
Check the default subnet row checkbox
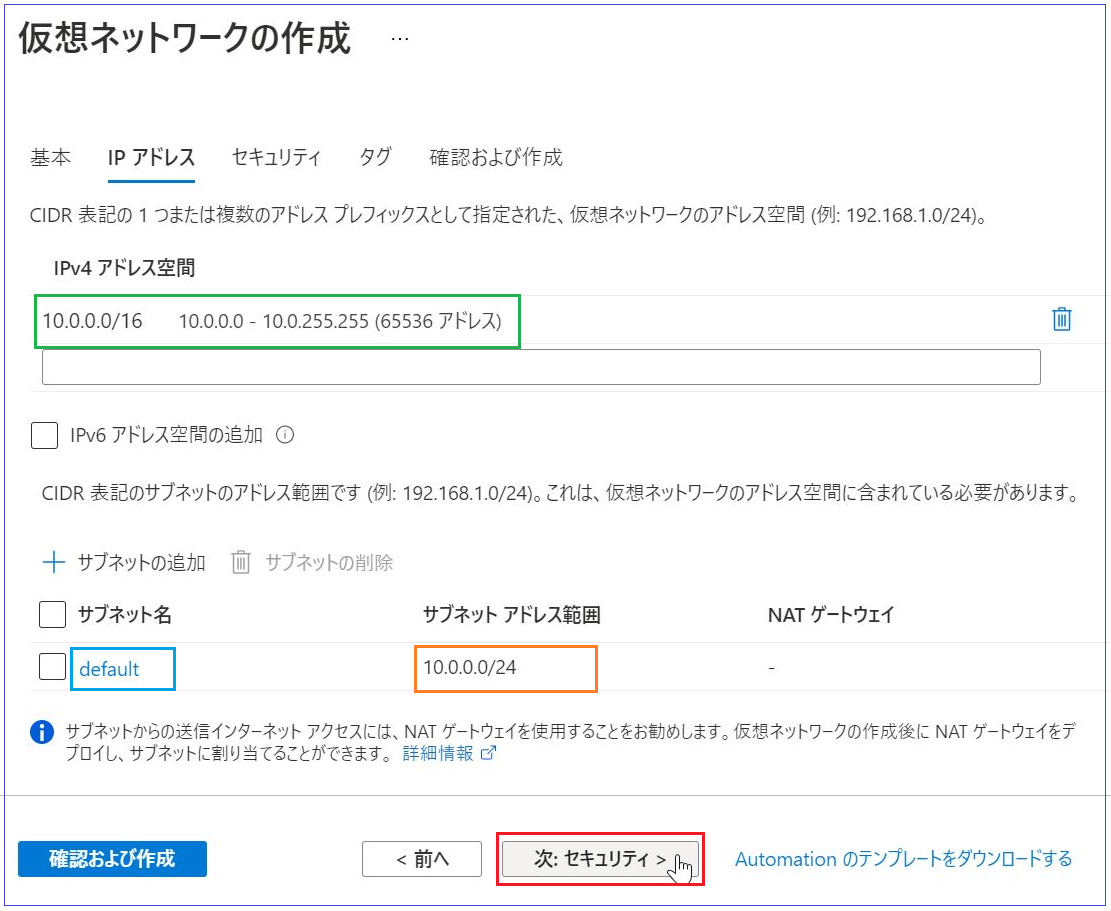52,667
